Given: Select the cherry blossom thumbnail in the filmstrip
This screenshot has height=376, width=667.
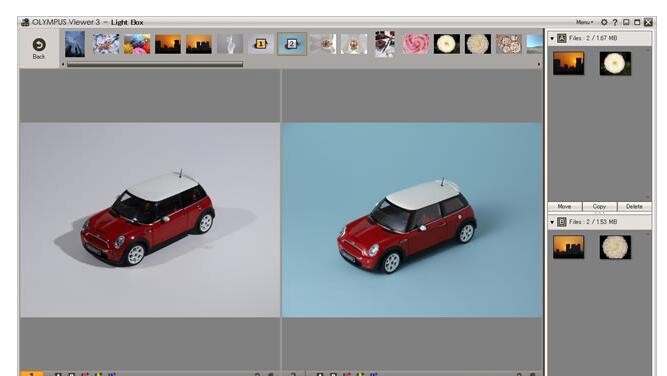Looking at the screenshot, I should 106,44.
